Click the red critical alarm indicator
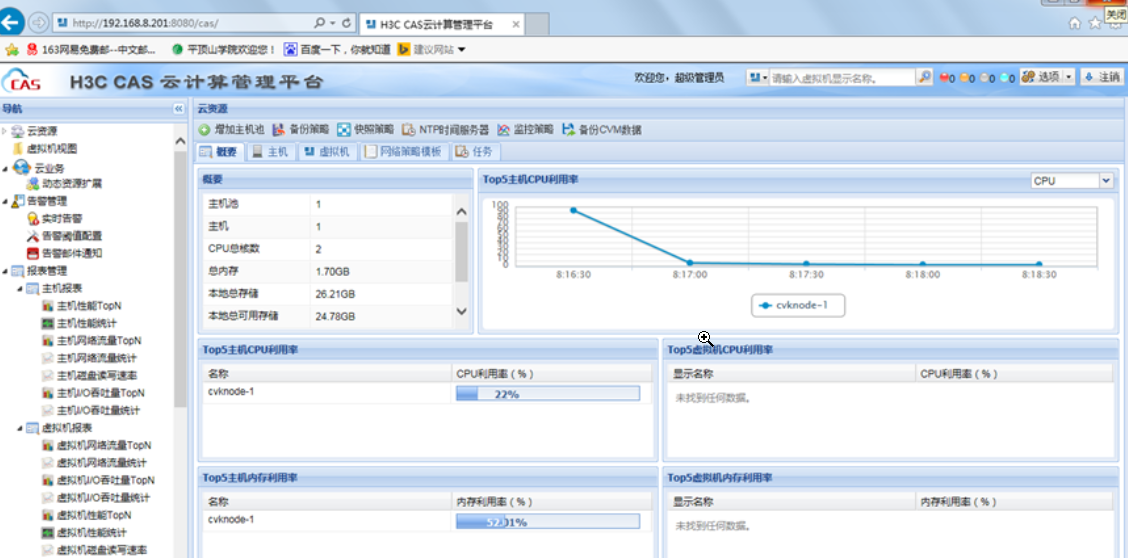1128x558 pixels. click(945, 78)
